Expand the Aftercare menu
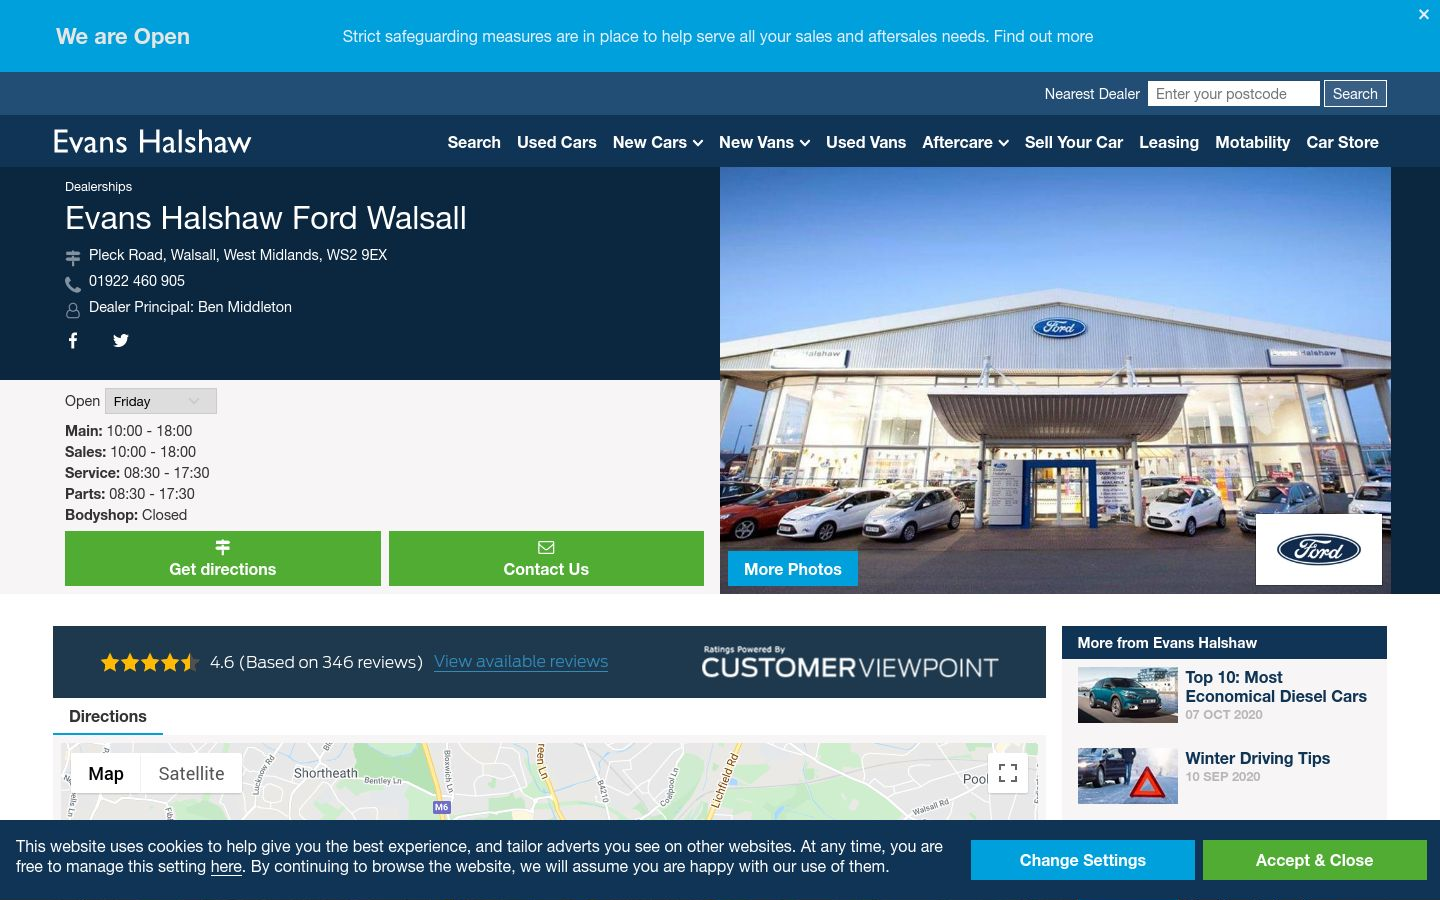 coord(965,142)
